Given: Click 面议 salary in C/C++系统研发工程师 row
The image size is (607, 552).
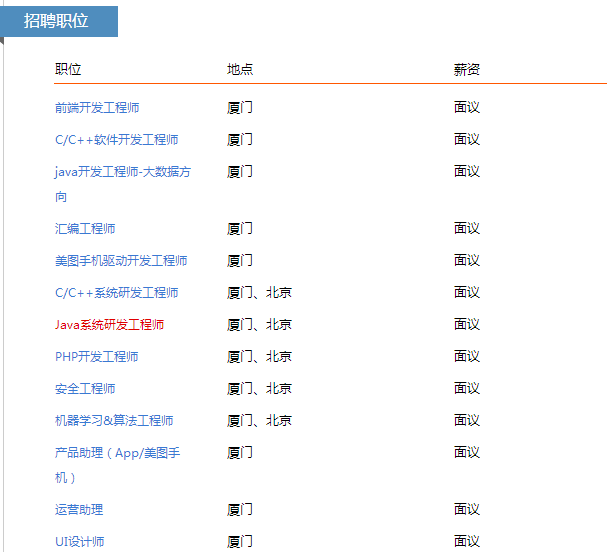Looking at the screenshot, I should point(466,292).
